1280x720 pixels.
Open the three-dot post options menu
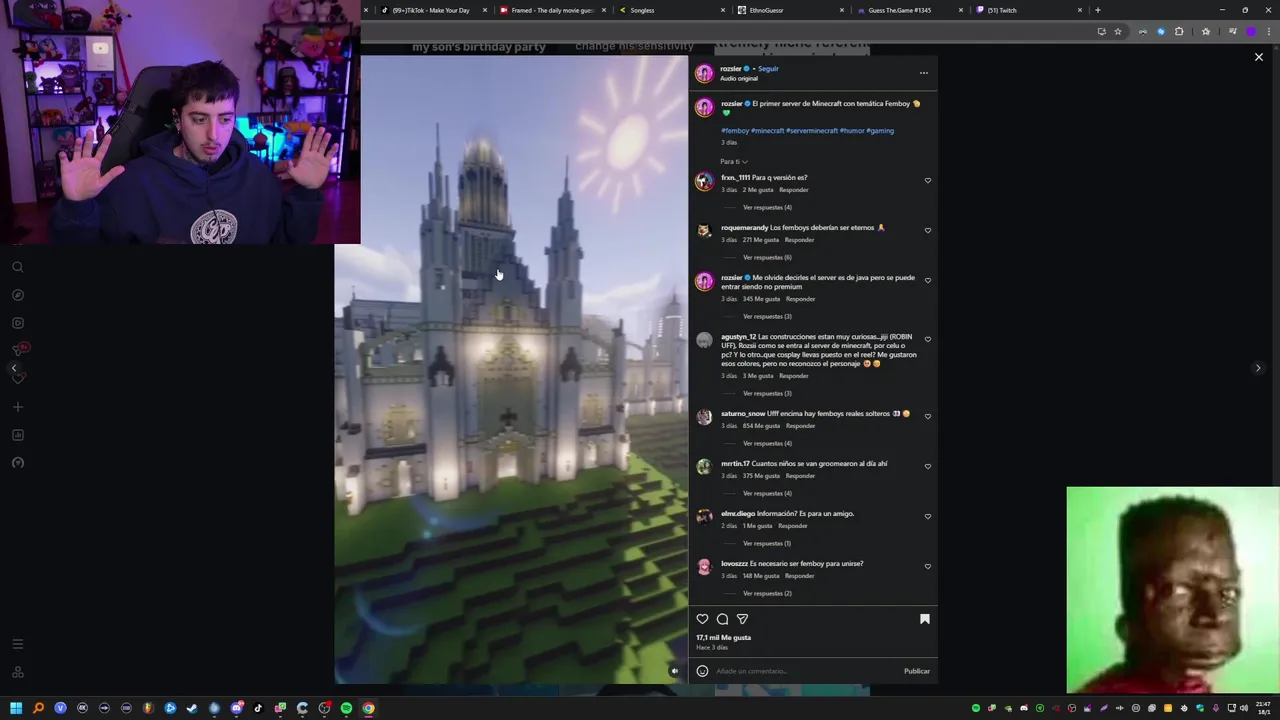[924, 73]
